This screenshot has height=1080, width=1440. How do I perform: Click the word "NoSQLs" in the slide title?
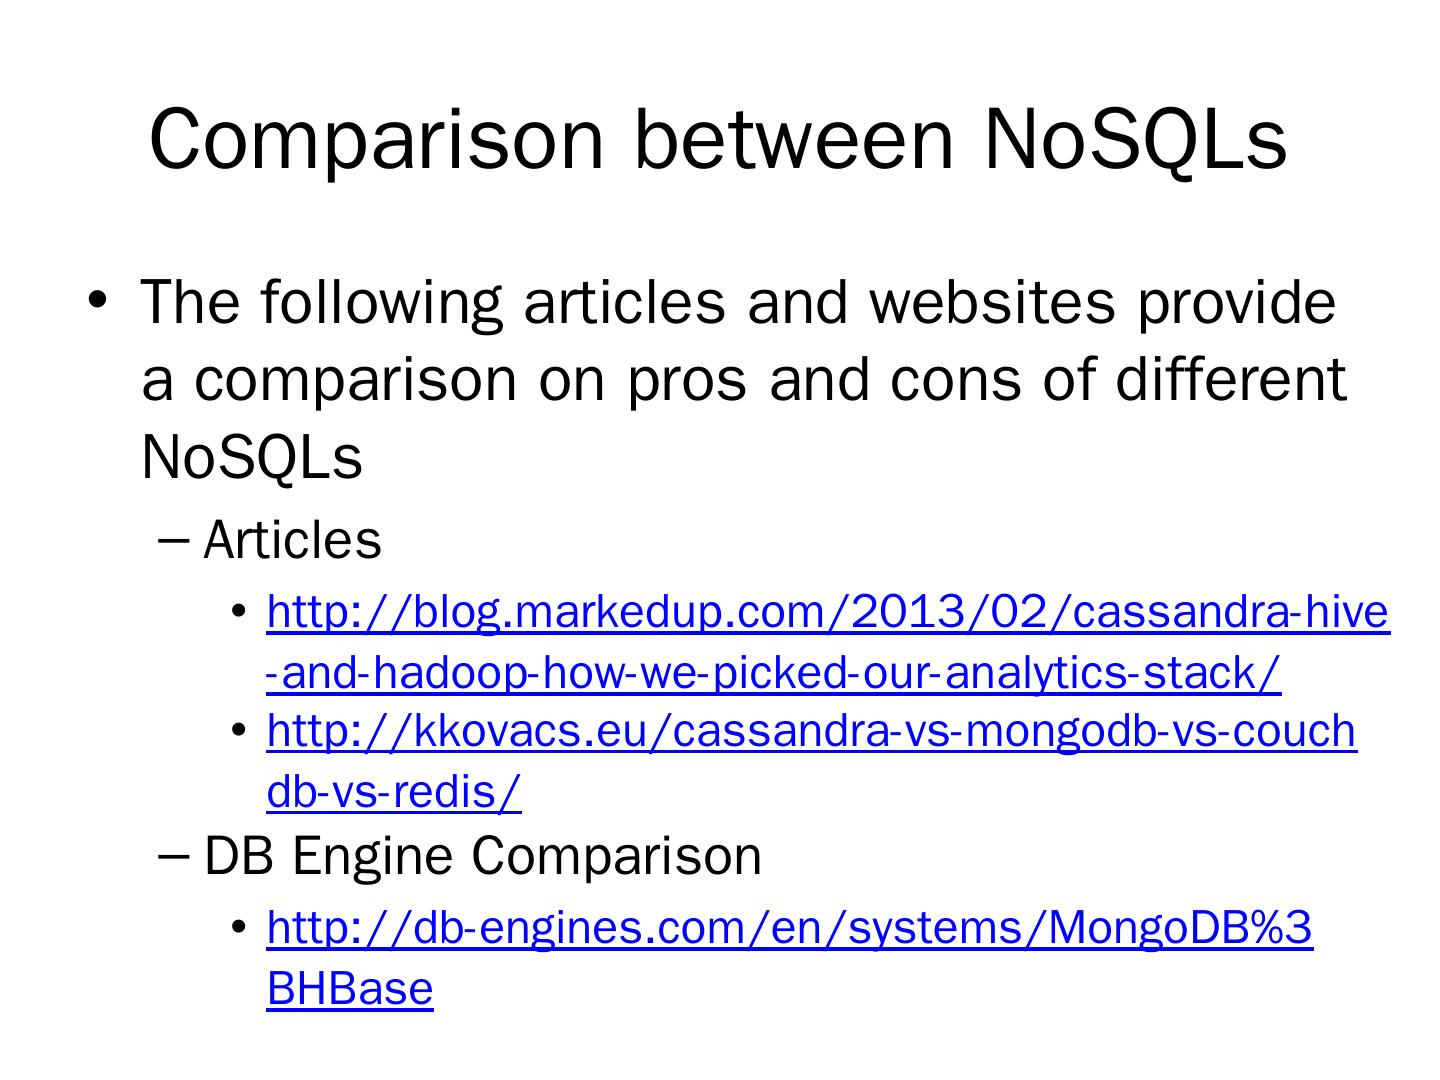coord(1134,140)
